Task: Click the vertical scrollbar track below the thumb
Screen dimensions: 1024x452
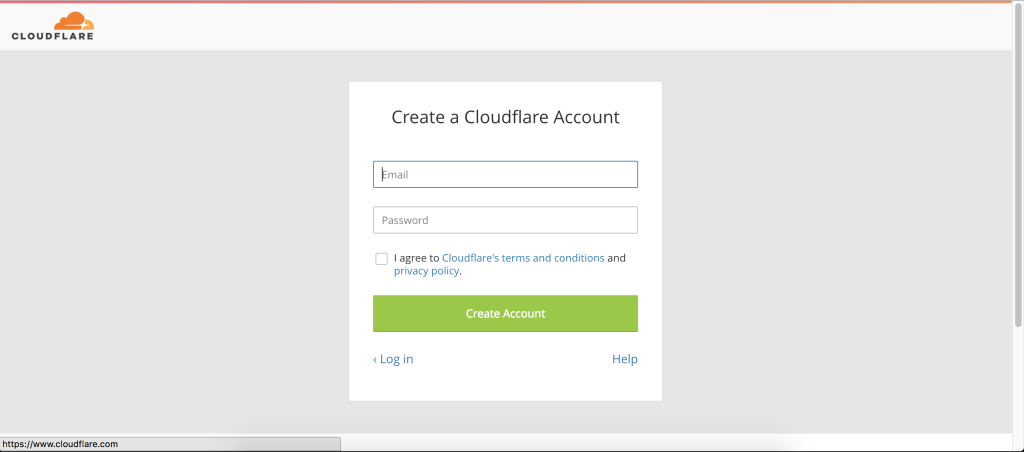Action: 1018,379
